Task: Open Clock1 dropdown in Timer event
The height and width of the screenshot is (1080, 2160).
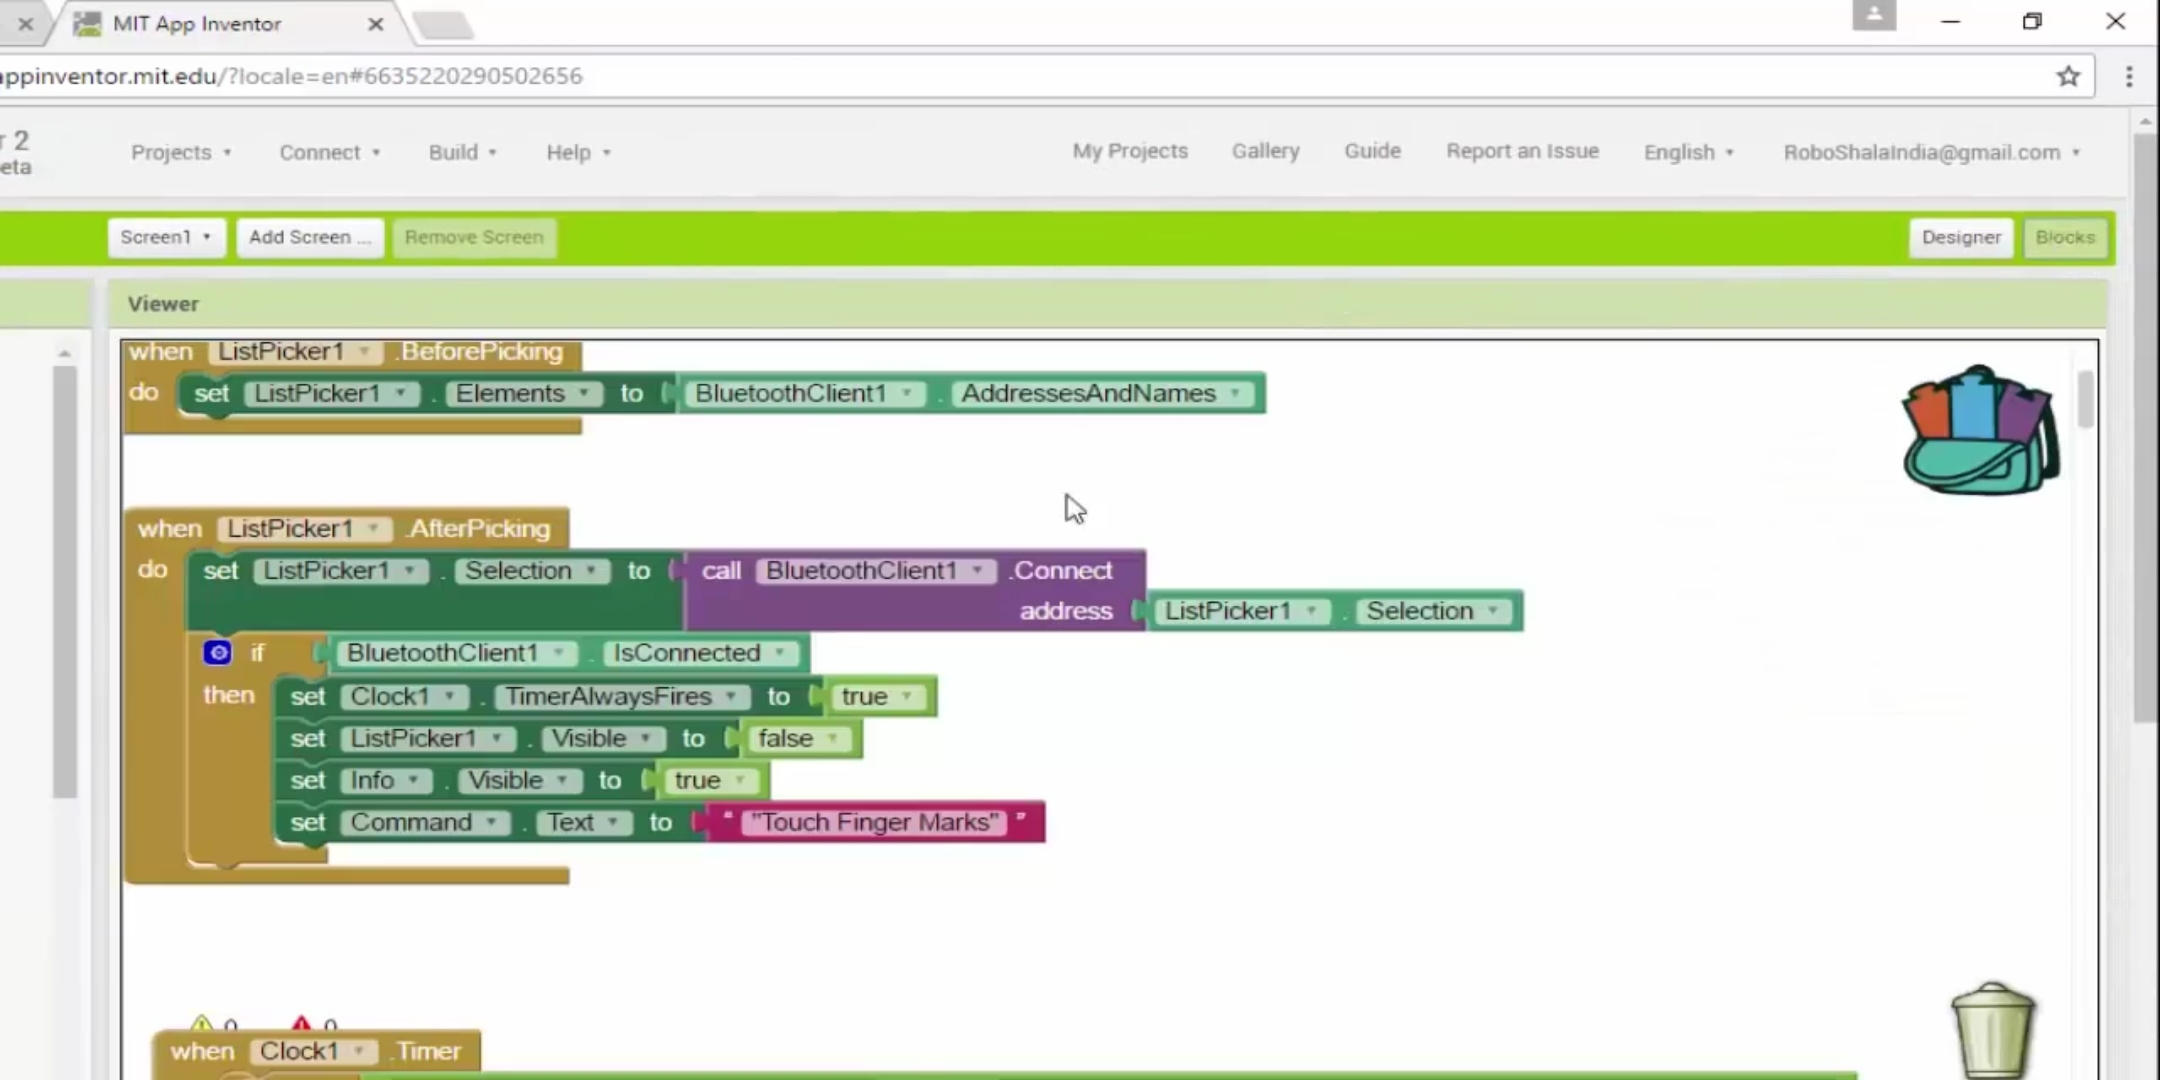Action: pos(313,1052)
